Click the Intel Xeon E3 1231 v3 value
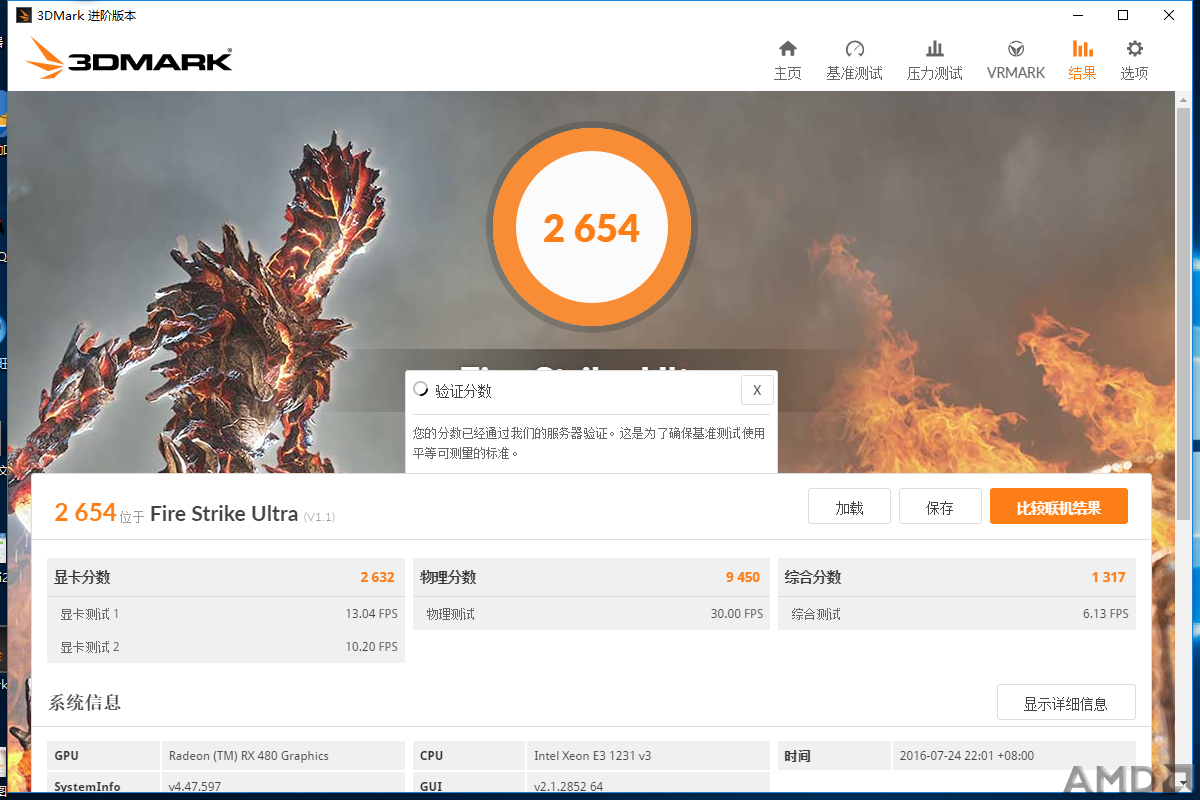The height and width of the screenshot is (800, 1200). pos(593,756)
